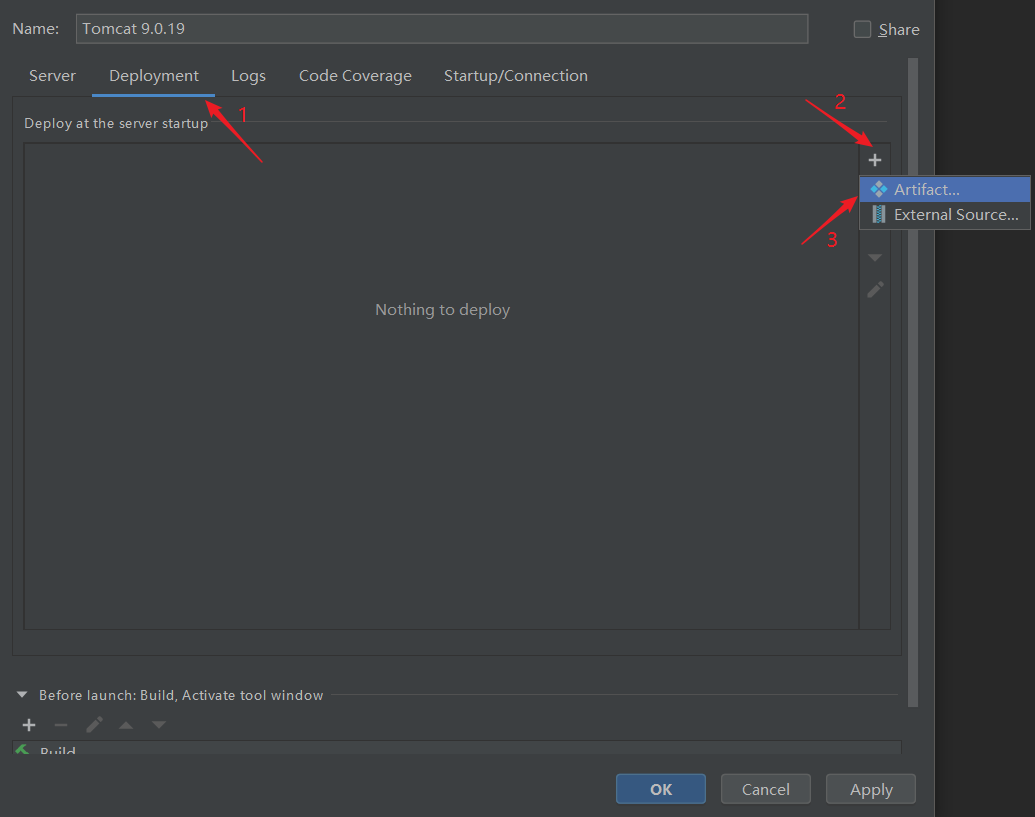The width and height of the screenshot is (1035, 817).
Task: Open the Logs tab
Action: pyautogui.click(x=248, y=76)
